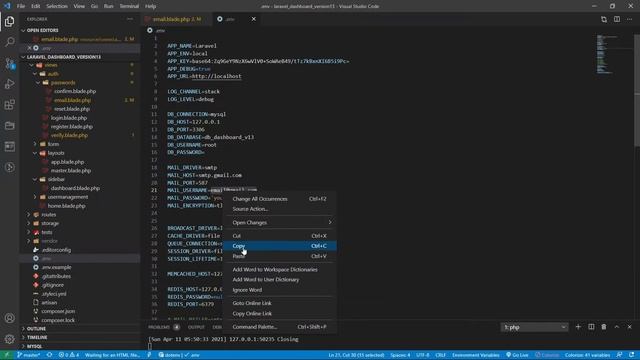Open terminal selector dropdown 1: php
Screen dimensions: 640x360
[534, 327]
